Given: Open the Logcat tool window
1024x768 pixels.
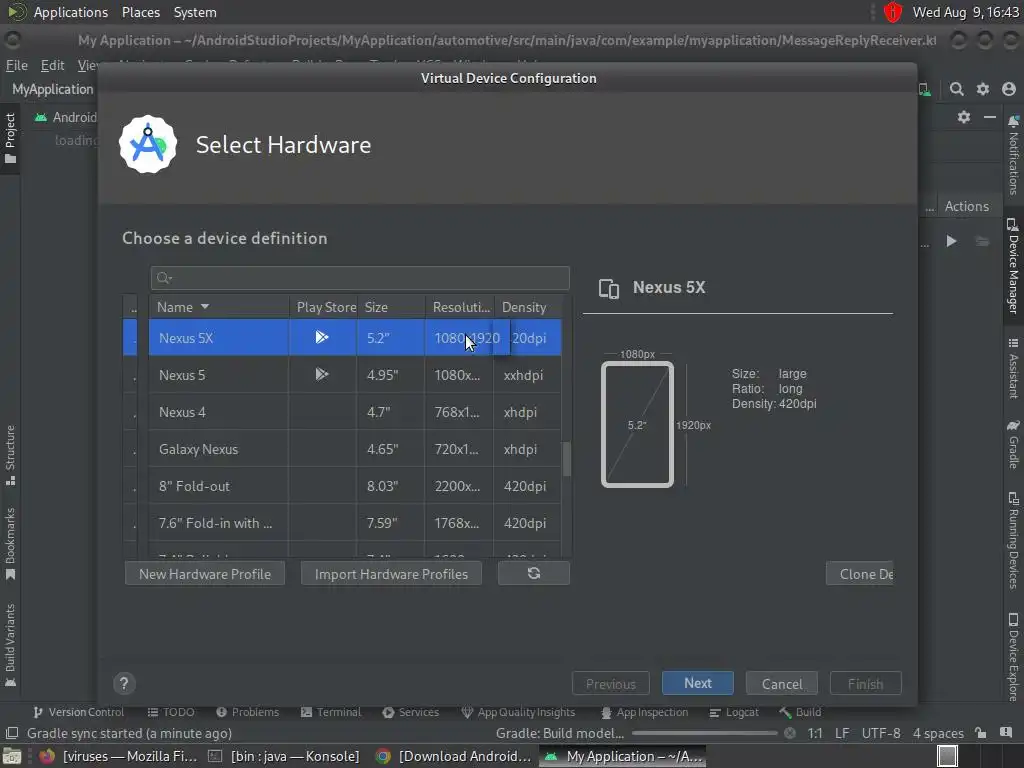Looking at the screenshot, I should click(x=734, y=712).
